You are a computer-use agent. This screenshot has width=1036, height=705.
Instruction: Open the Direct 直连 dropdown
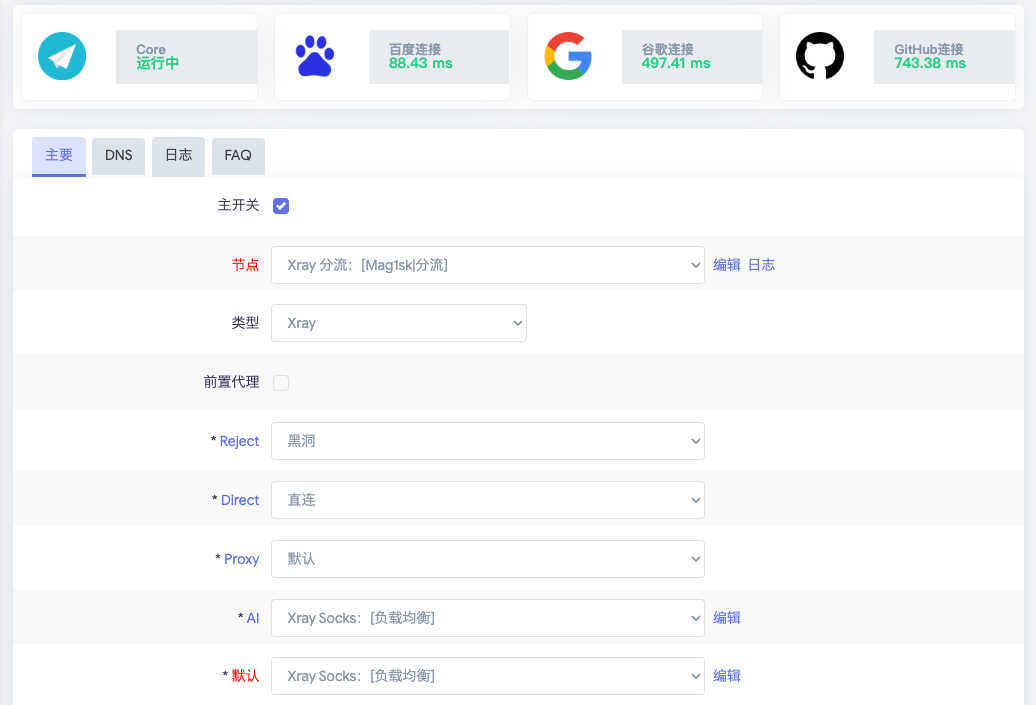coord(487,500)
